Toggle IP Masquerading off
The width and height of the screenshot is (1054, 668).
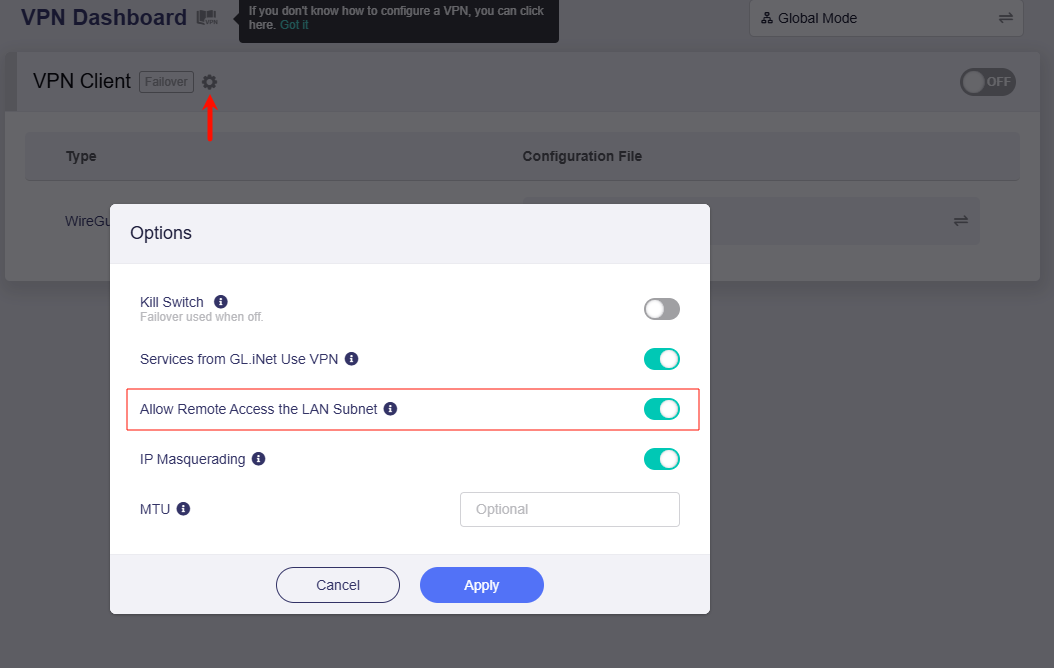coord(661,459)
